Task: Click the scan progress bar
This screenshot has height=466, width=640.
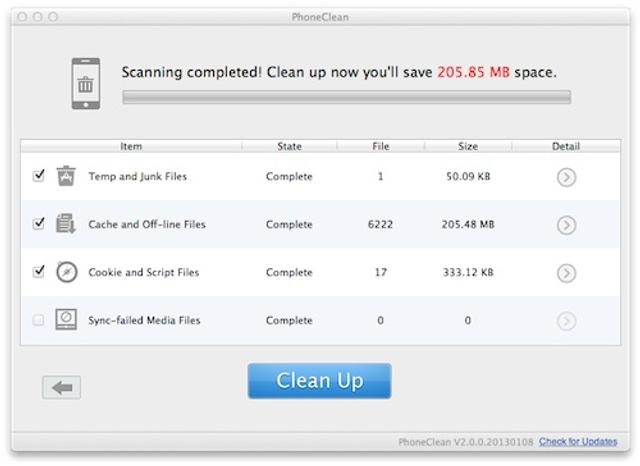Action: (346, 97)
